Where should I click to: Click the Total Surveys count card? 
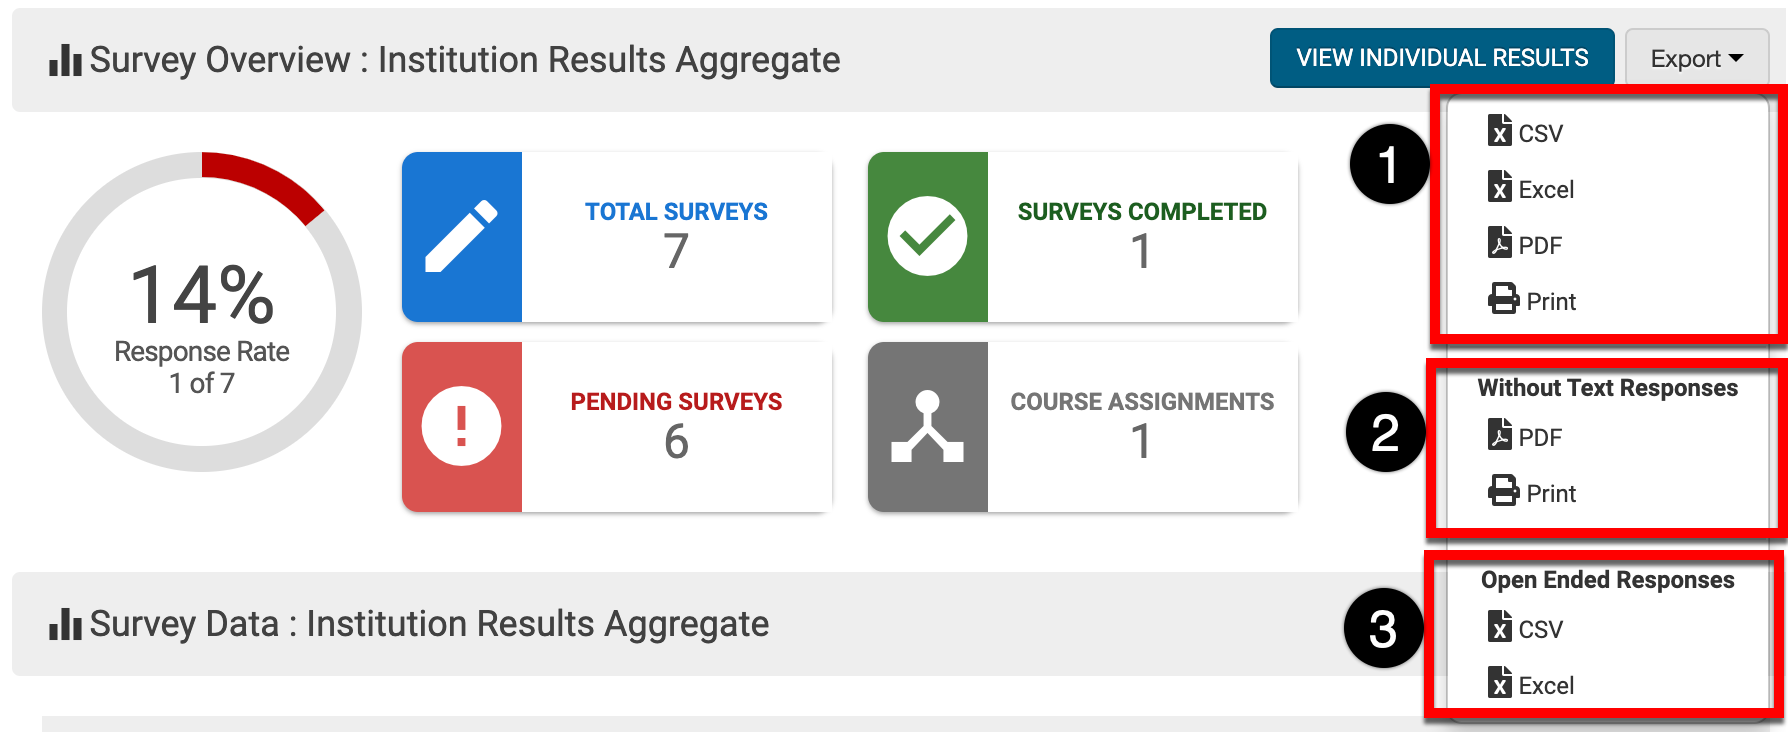(x=676, y=237)
